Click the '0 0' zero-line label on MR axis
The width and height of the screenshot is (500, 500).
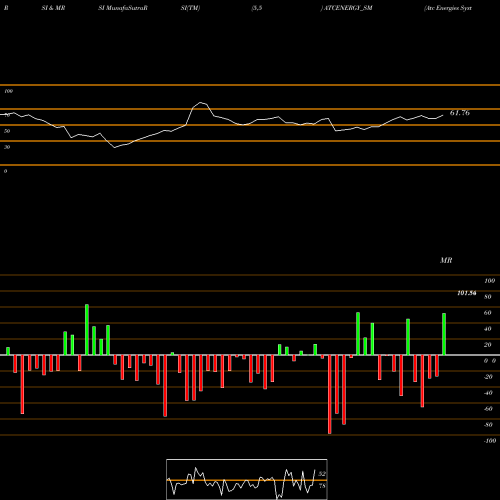490,361
